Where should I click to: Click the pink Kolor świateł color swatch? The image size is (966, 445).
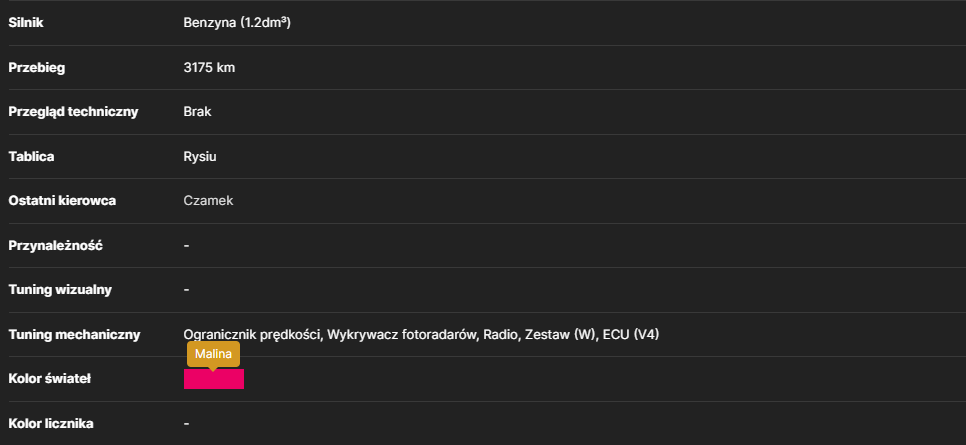[214, 379]
